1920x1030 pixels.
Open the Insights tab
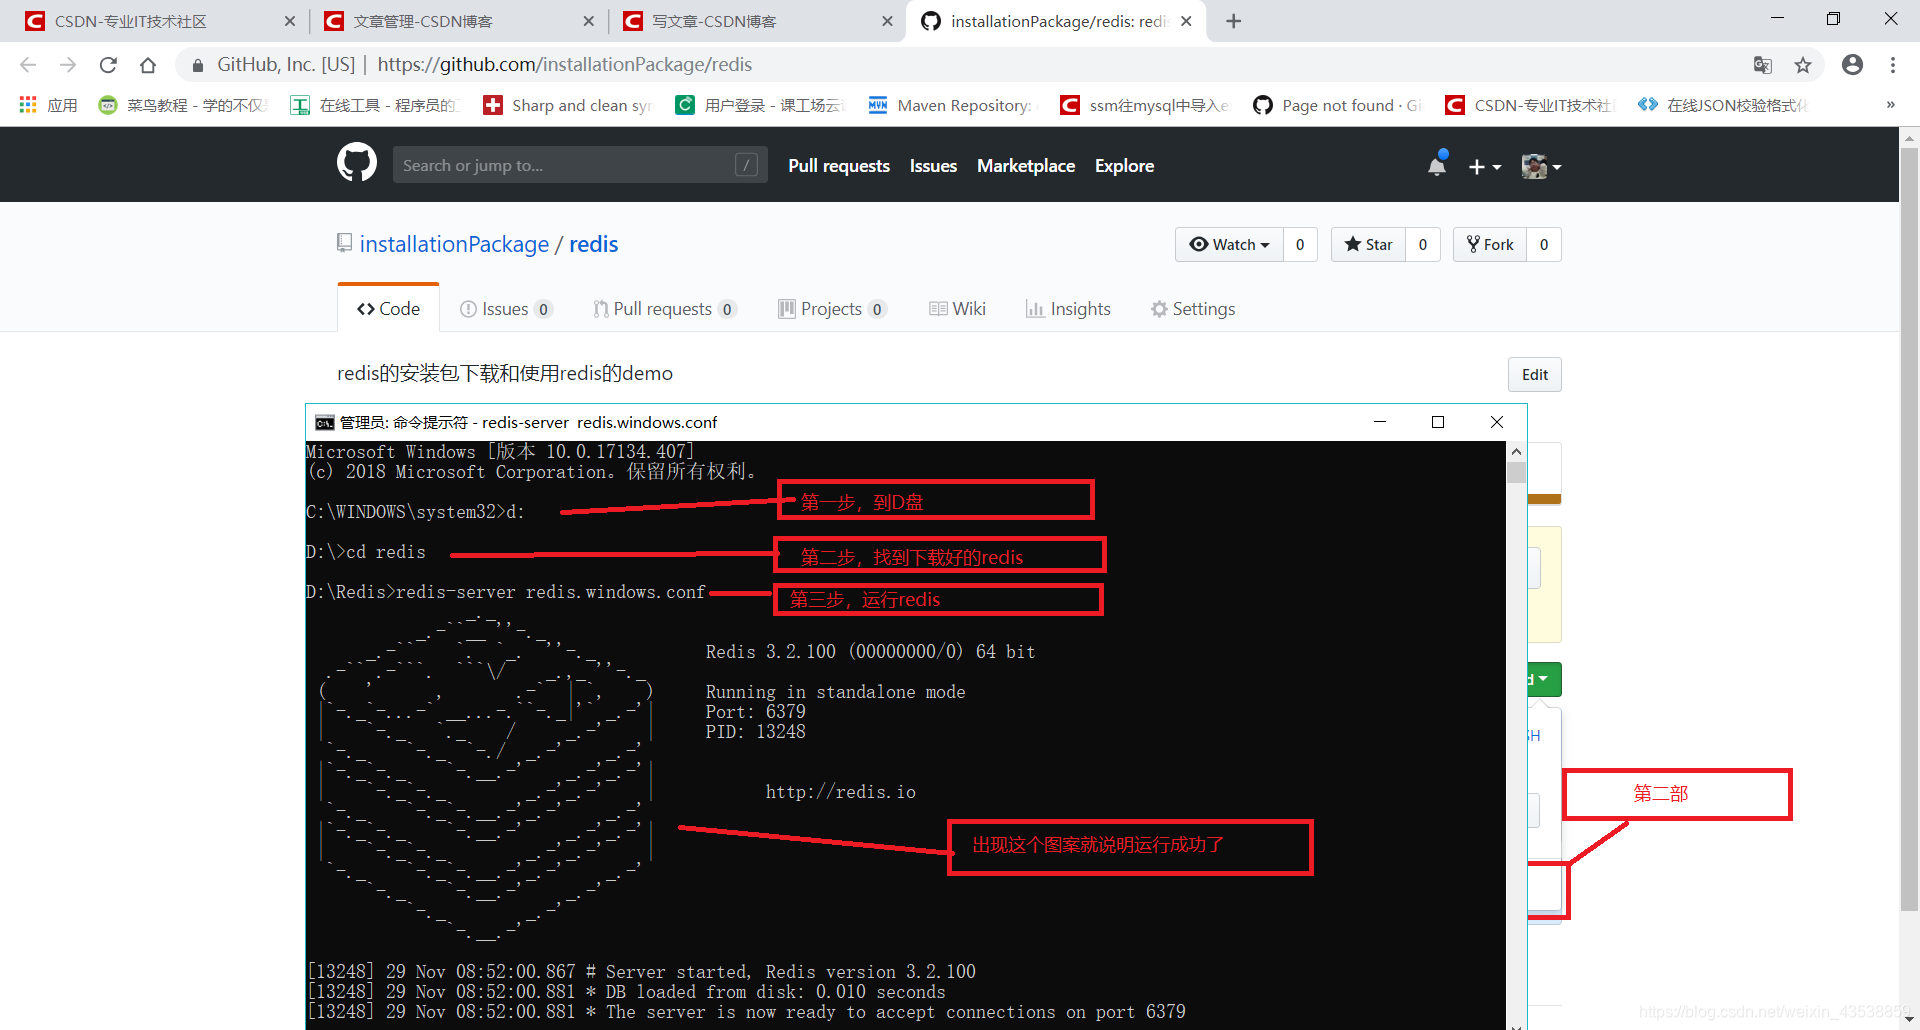tap(1068, 309)
